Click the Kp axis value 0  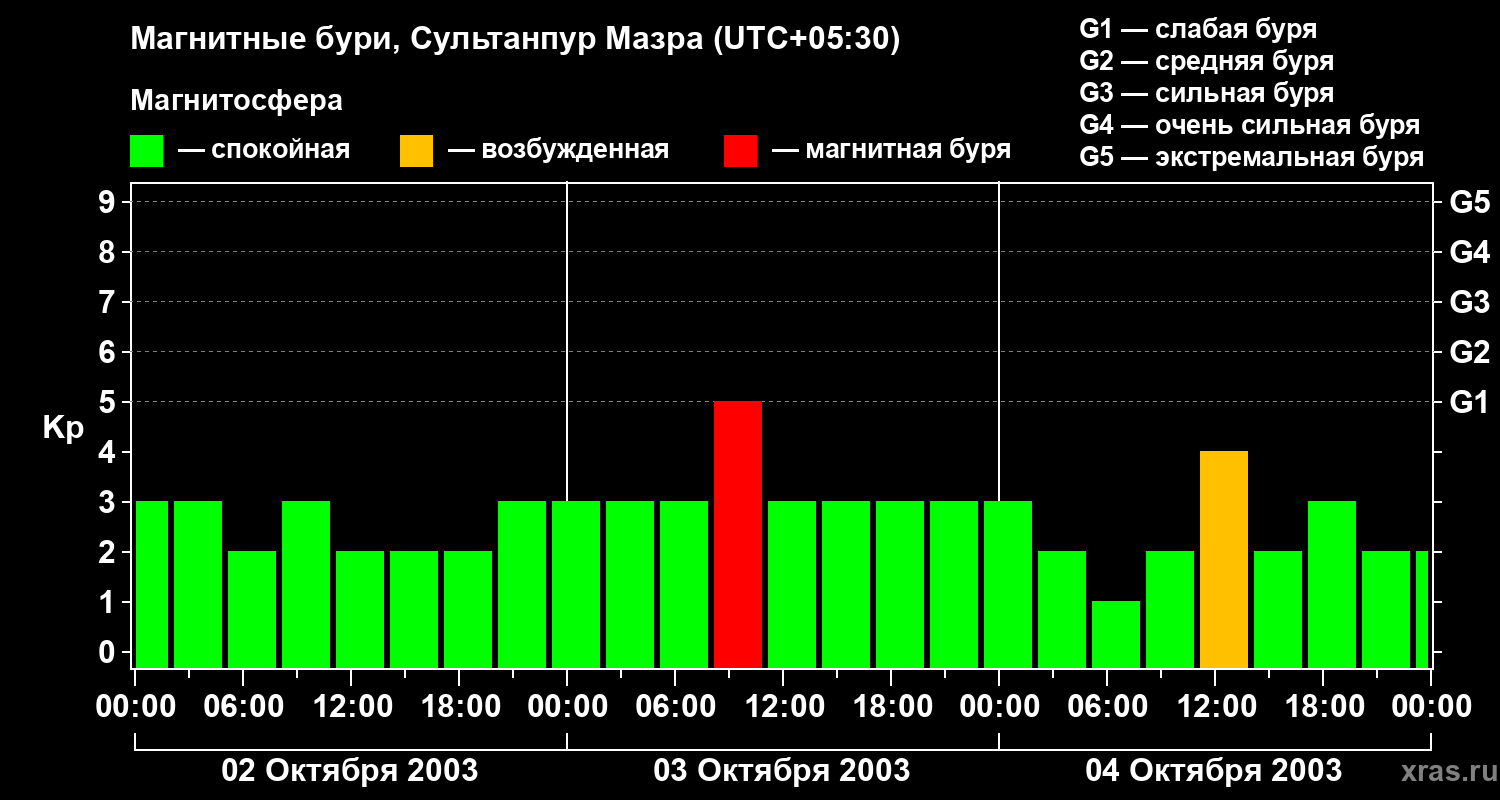point(109,653)
